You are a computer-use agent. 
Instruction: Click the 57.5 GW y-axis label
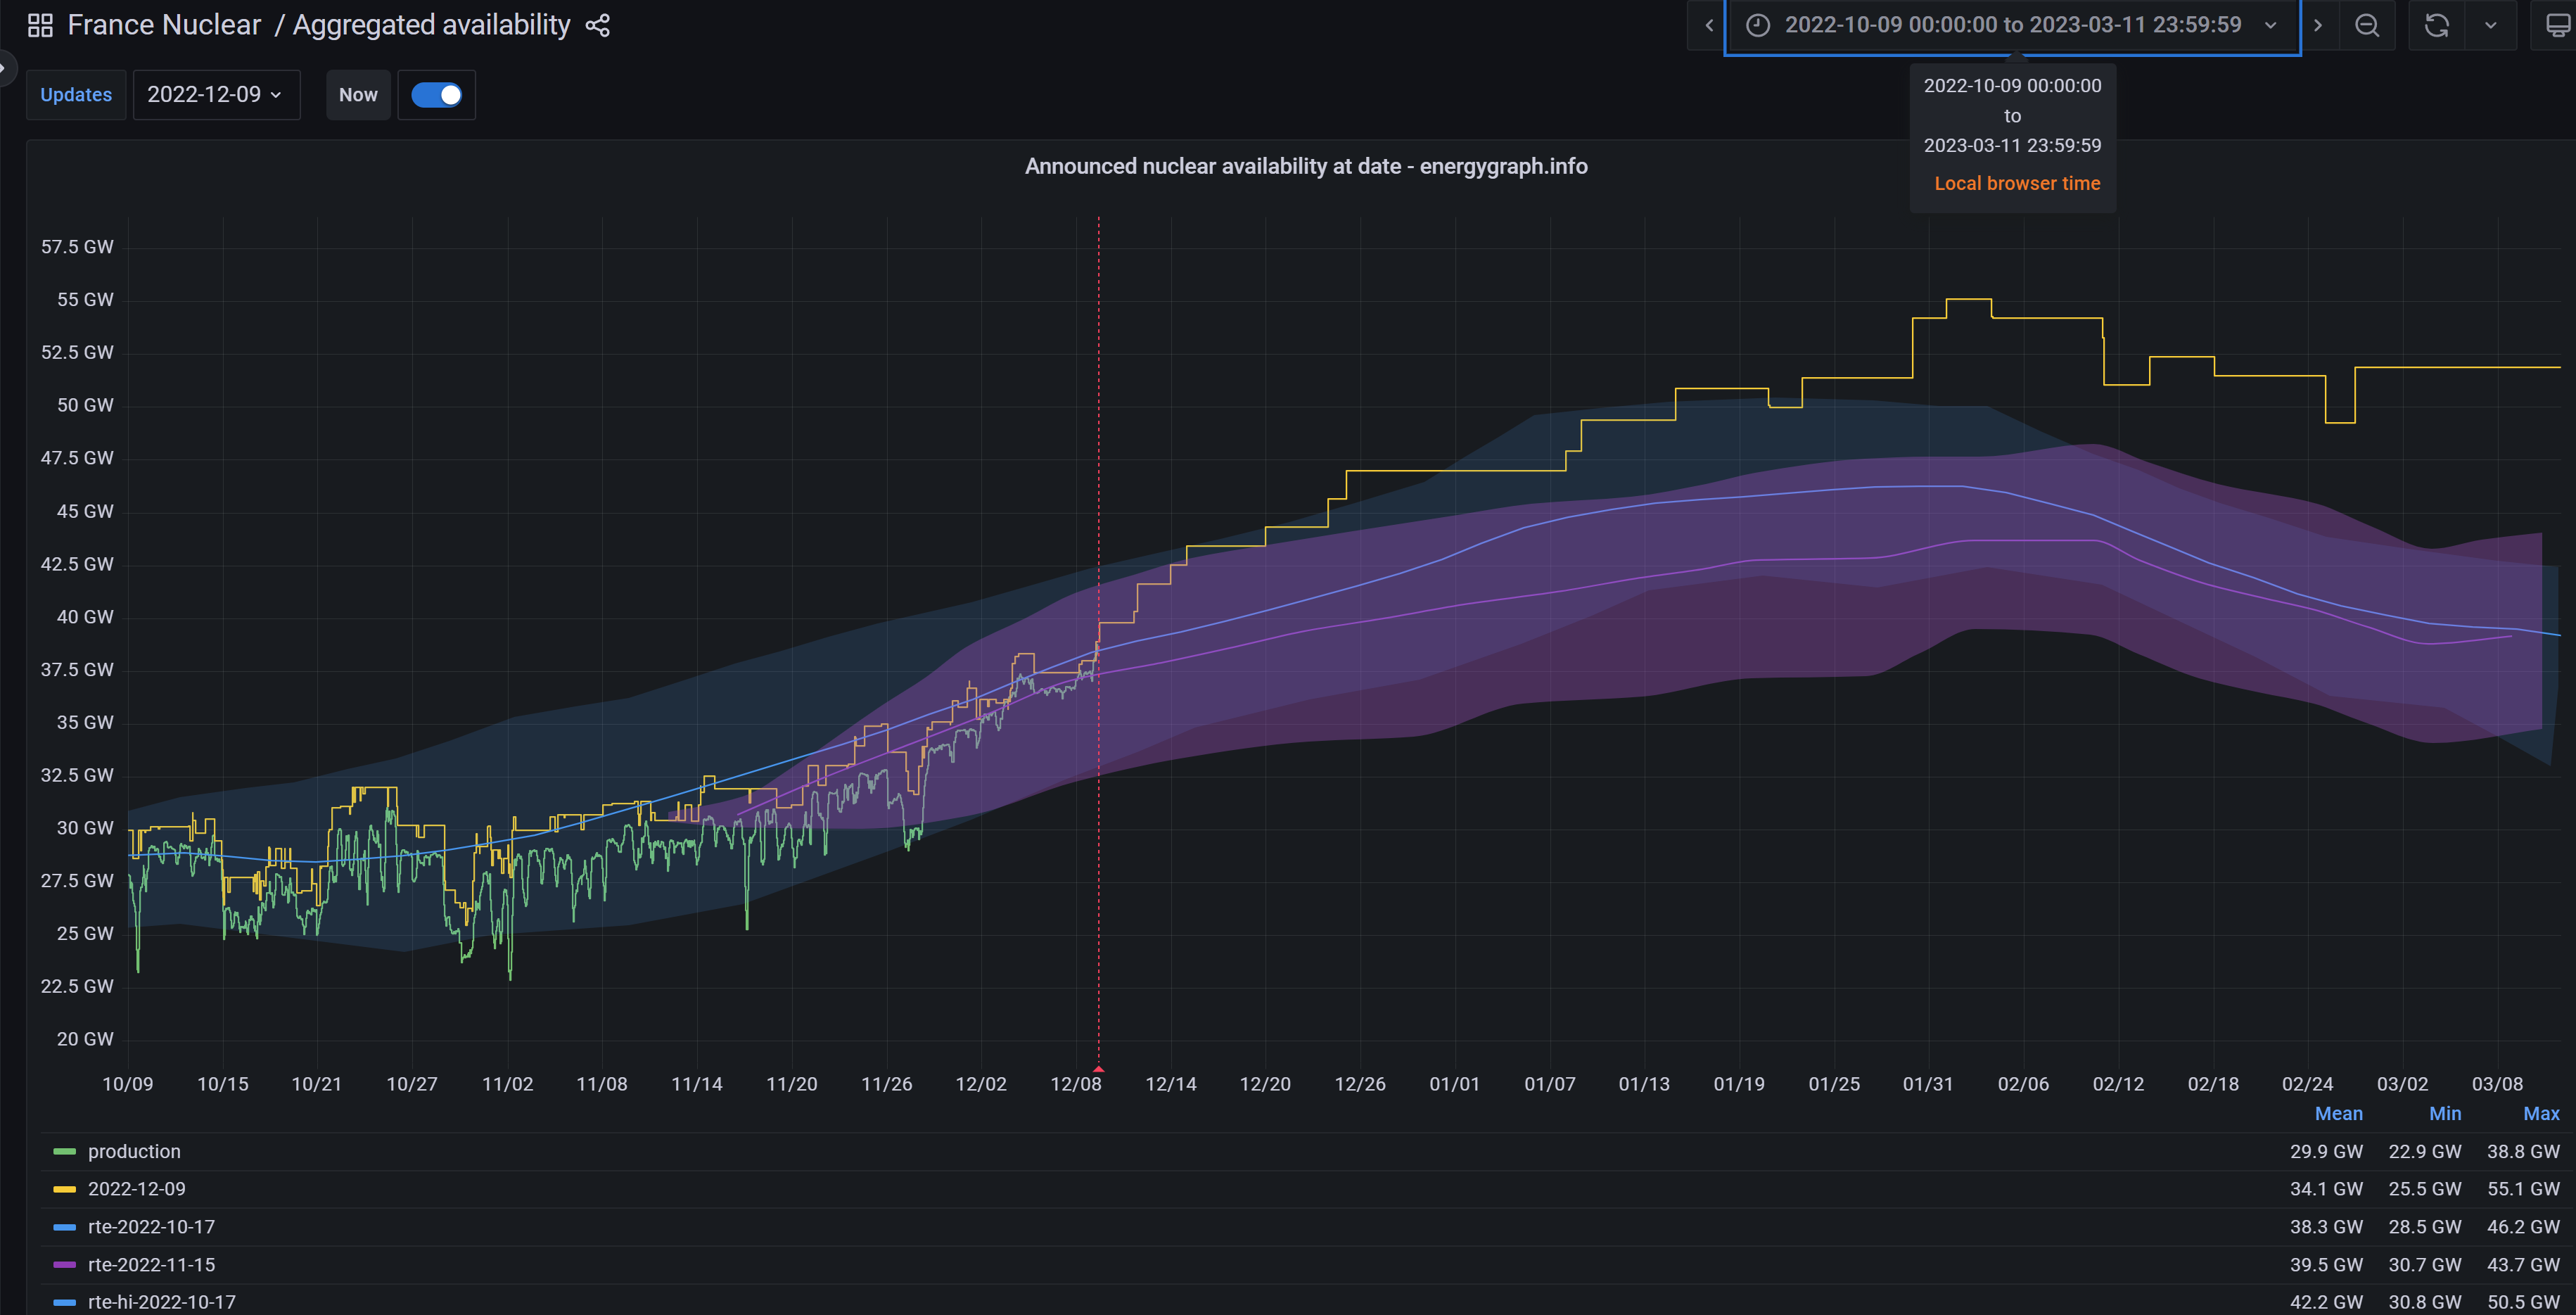[77, 247]
